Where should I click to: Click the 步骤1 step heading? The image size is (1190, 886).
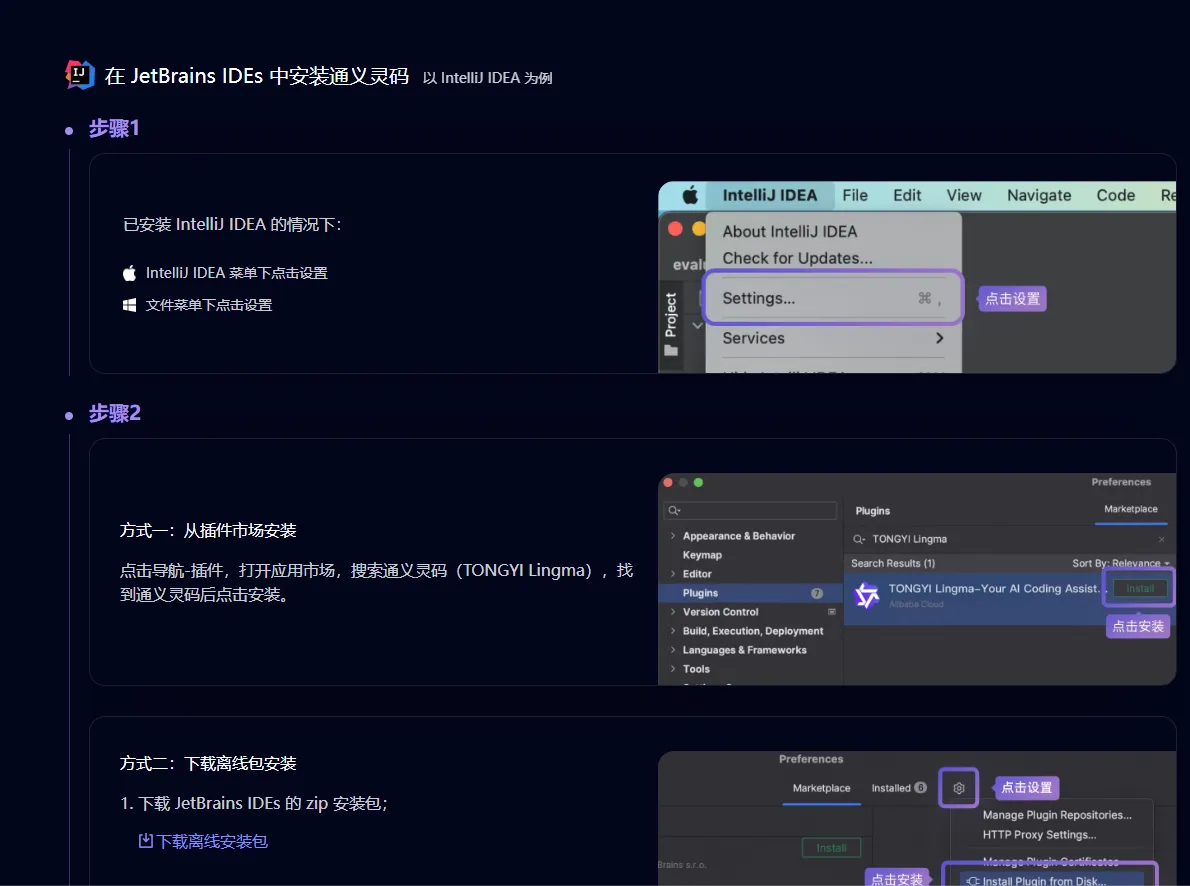pyautogui.click(x=114, y=128)
